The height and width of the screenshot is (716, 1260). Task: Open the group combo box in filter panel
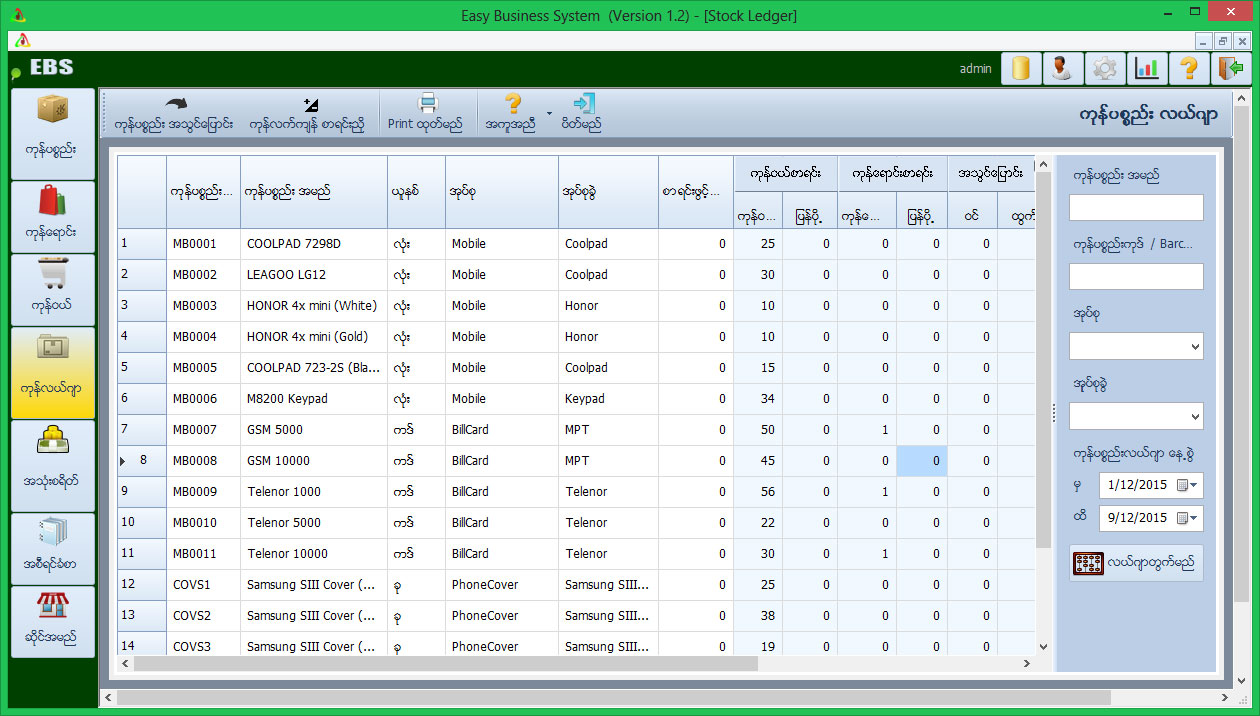tap(1136, 346)
